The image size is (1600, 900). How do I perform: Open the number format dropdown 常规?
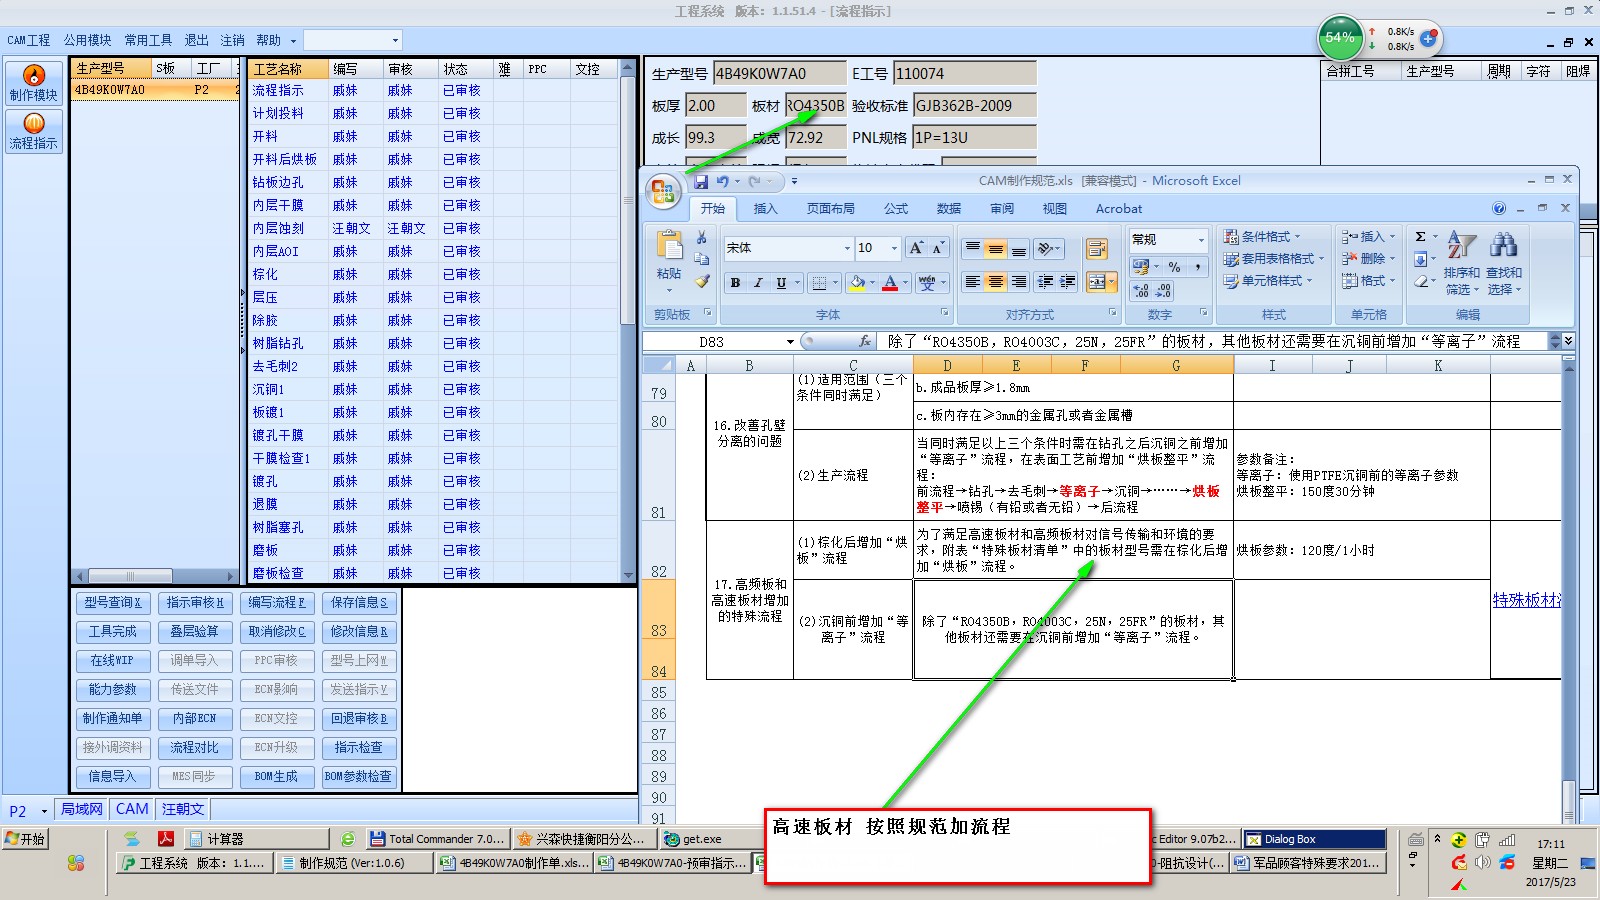(1201, 240)
